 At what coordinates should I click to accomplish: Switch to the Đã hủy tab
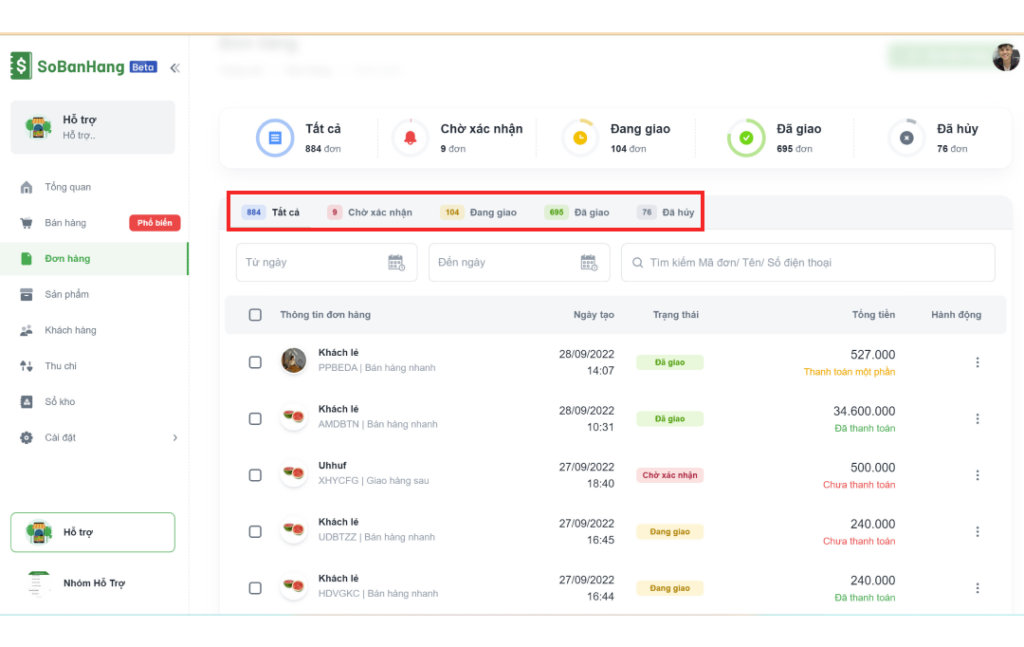[667, 212]
